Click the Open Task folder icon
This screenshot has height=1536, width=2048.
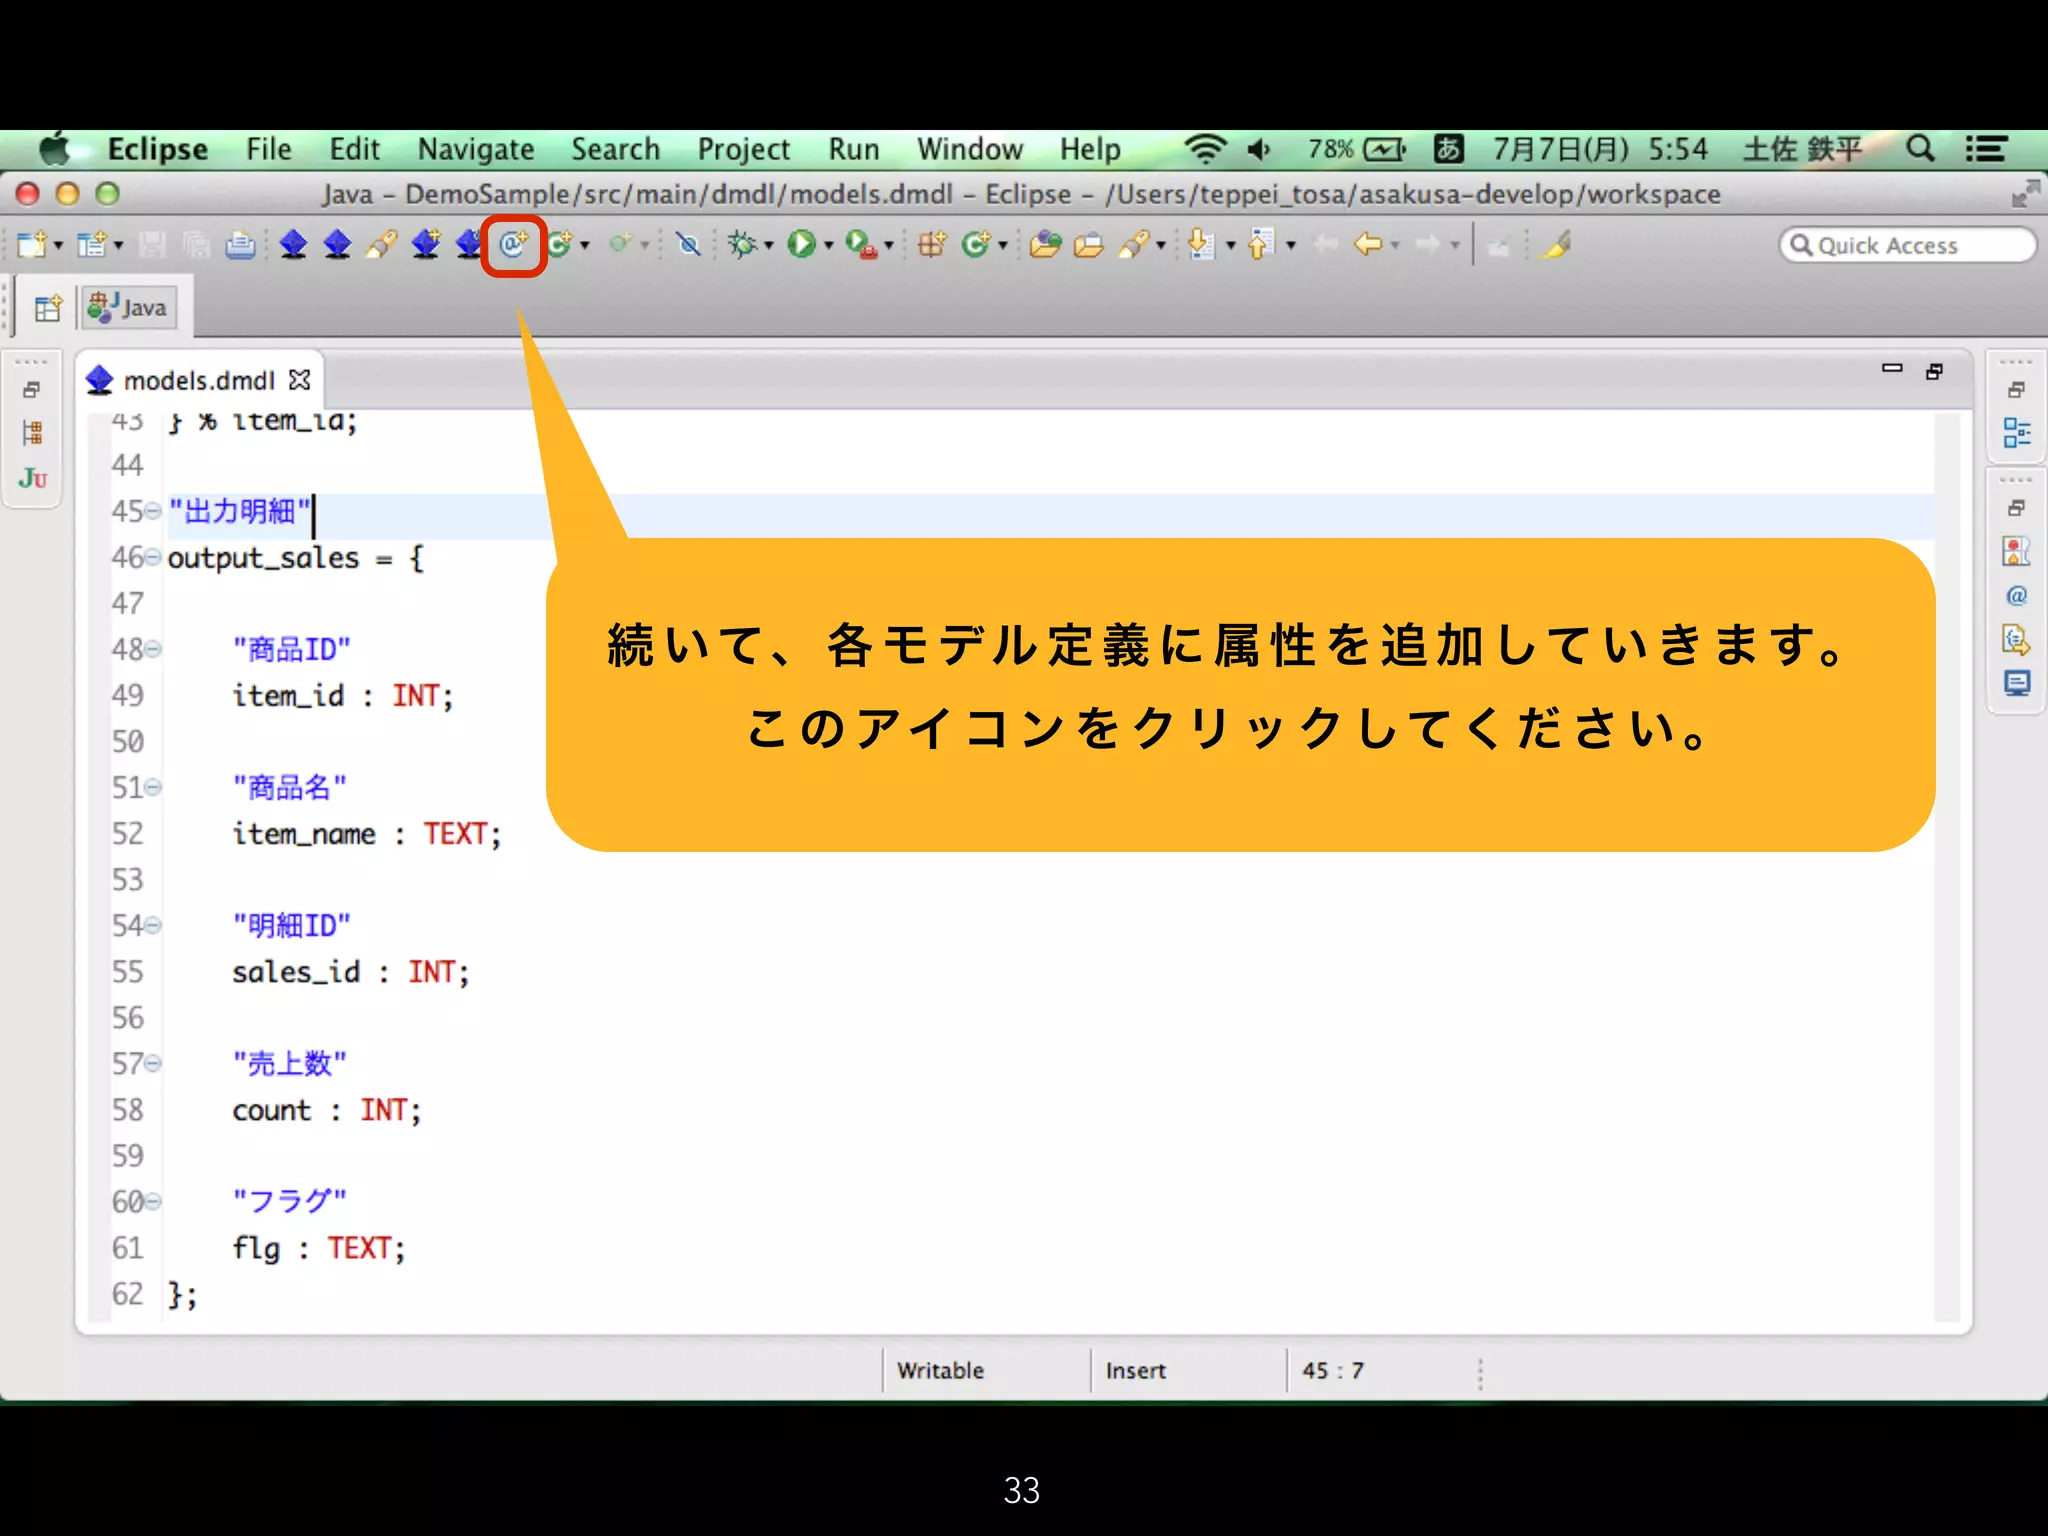point(1088,245)
